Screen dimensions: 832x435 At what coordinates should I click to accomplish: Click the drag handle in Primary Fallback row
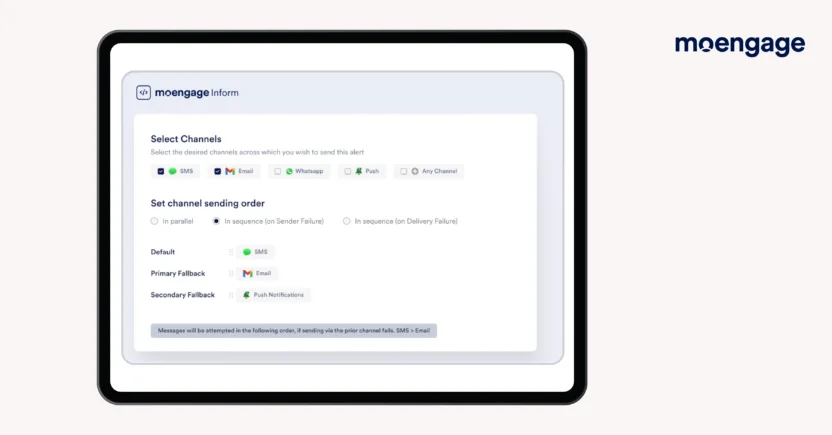[231, 273]
